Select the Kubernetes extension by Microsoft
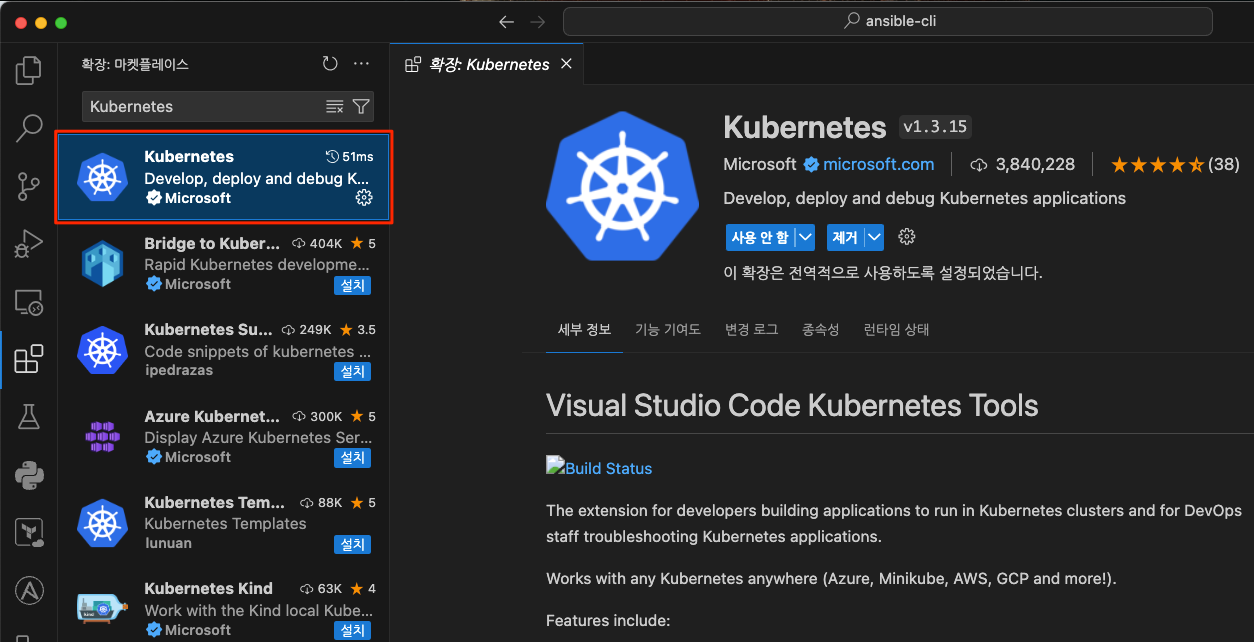Image resolution: width=1254 pixels, height=642 pixels. pos(224,177)
